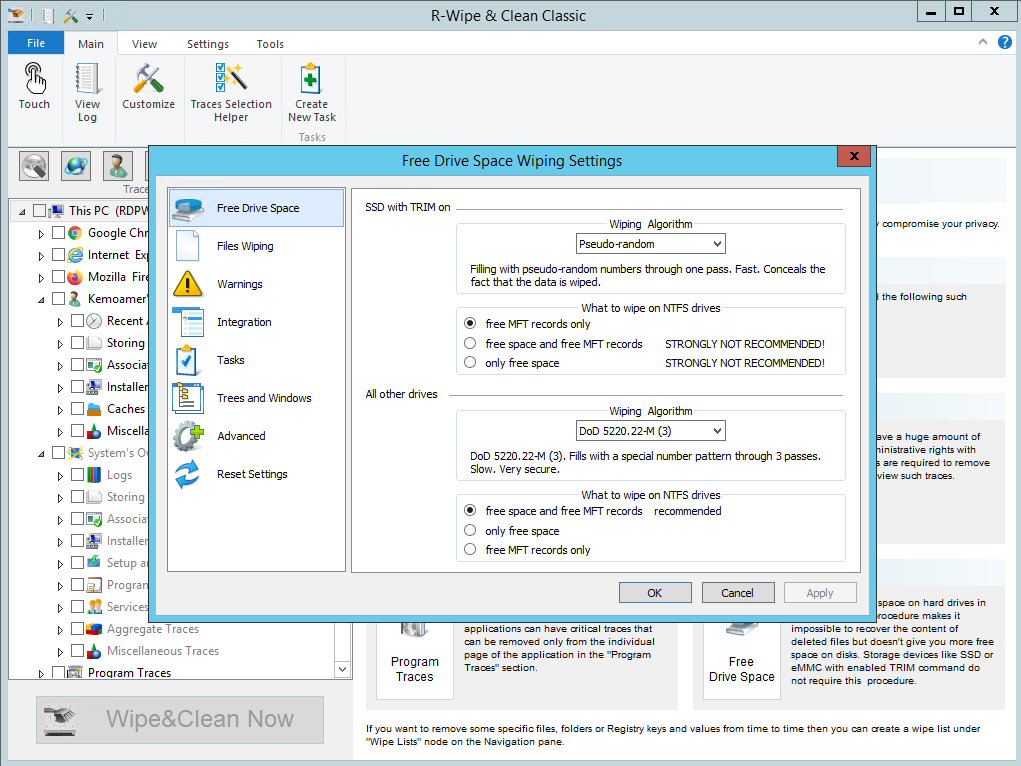The height and width of the screenshot is (766, 1021).
Task: Click Cancel in the settings dialog
Action: tap(738, 593)
